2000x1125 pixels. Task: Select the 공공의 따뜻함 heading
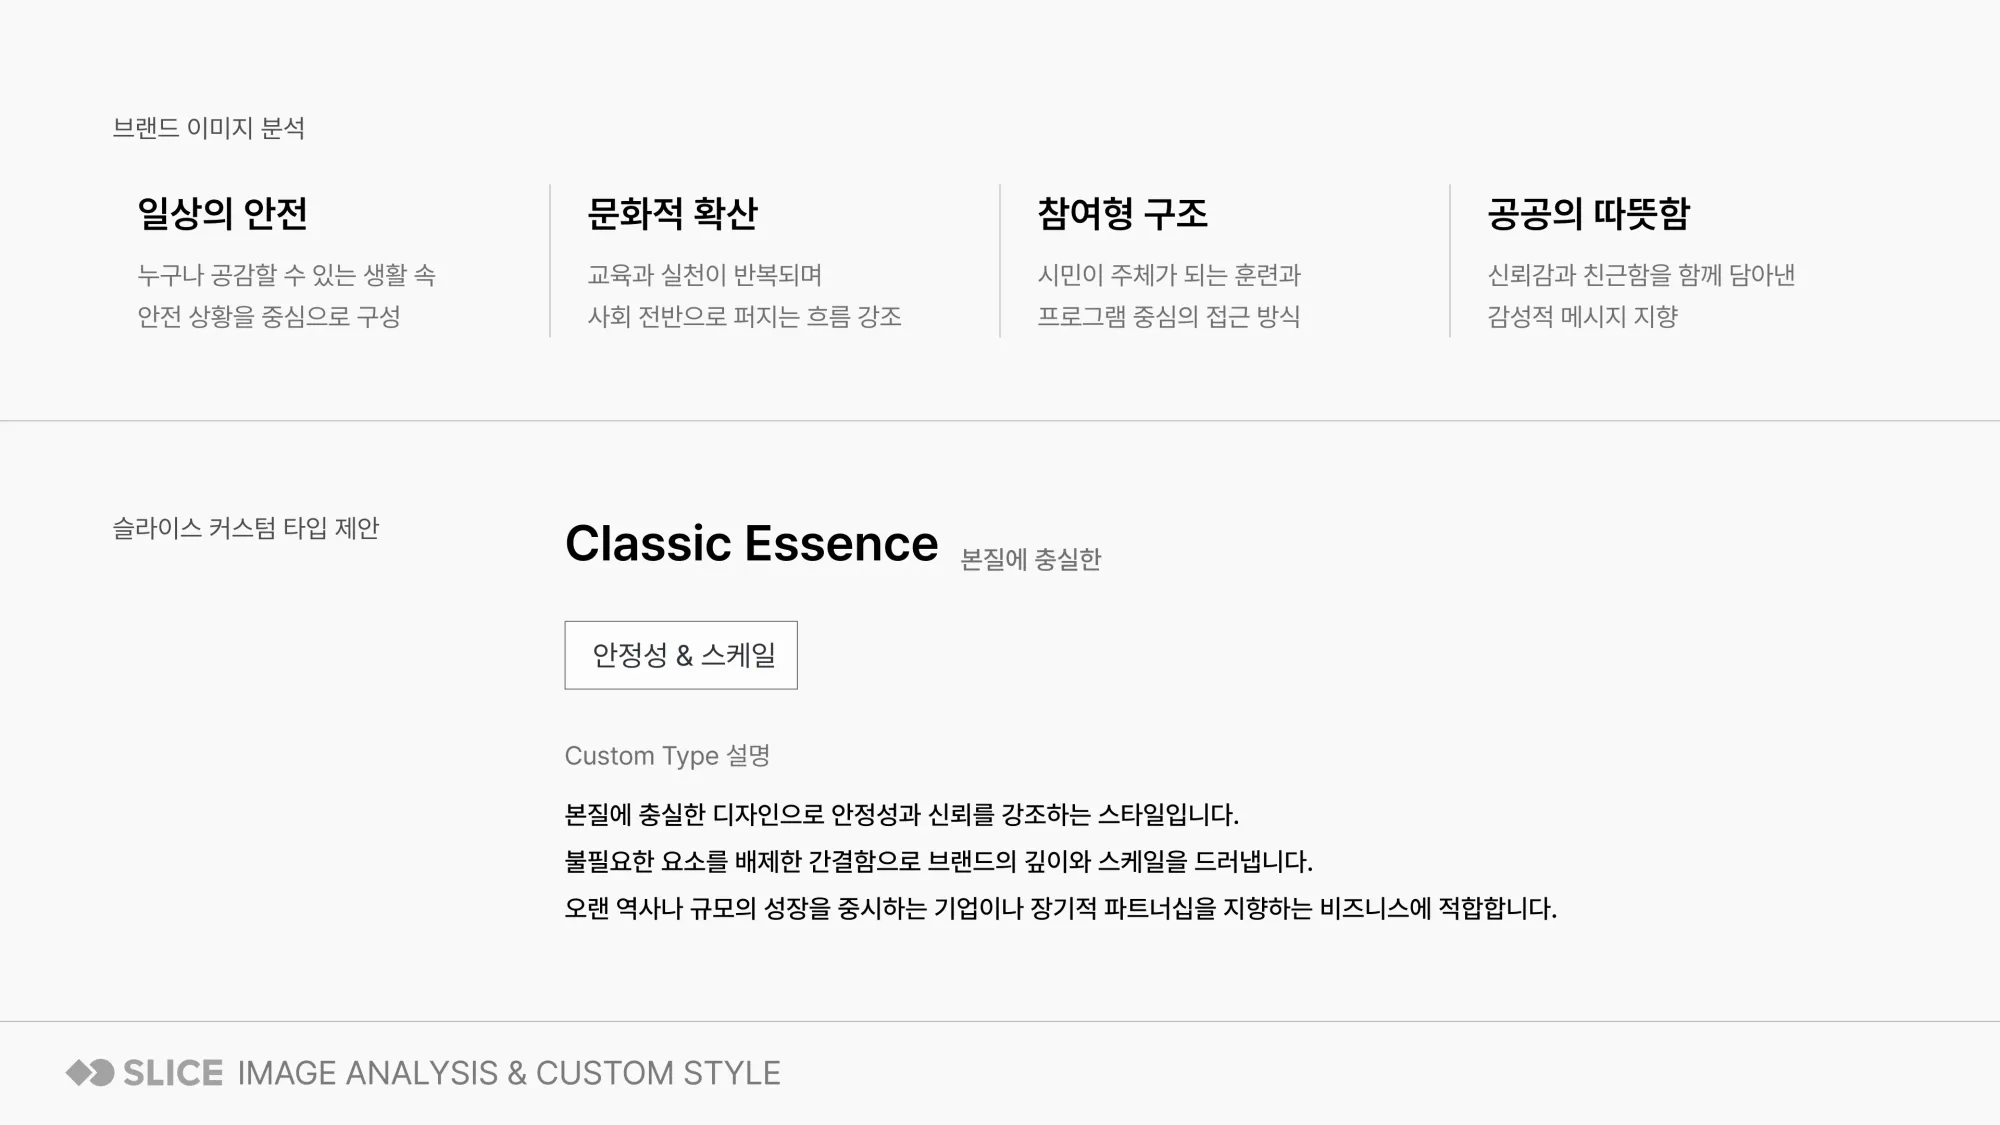click(1588, 213)
